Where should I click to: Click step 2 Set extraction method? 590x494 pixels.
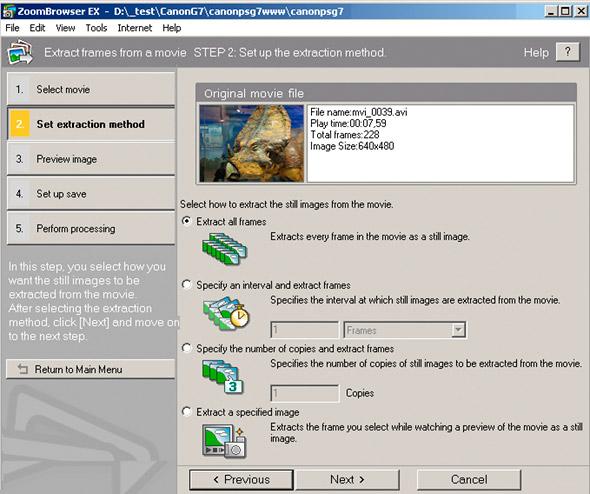coord(91,124)
